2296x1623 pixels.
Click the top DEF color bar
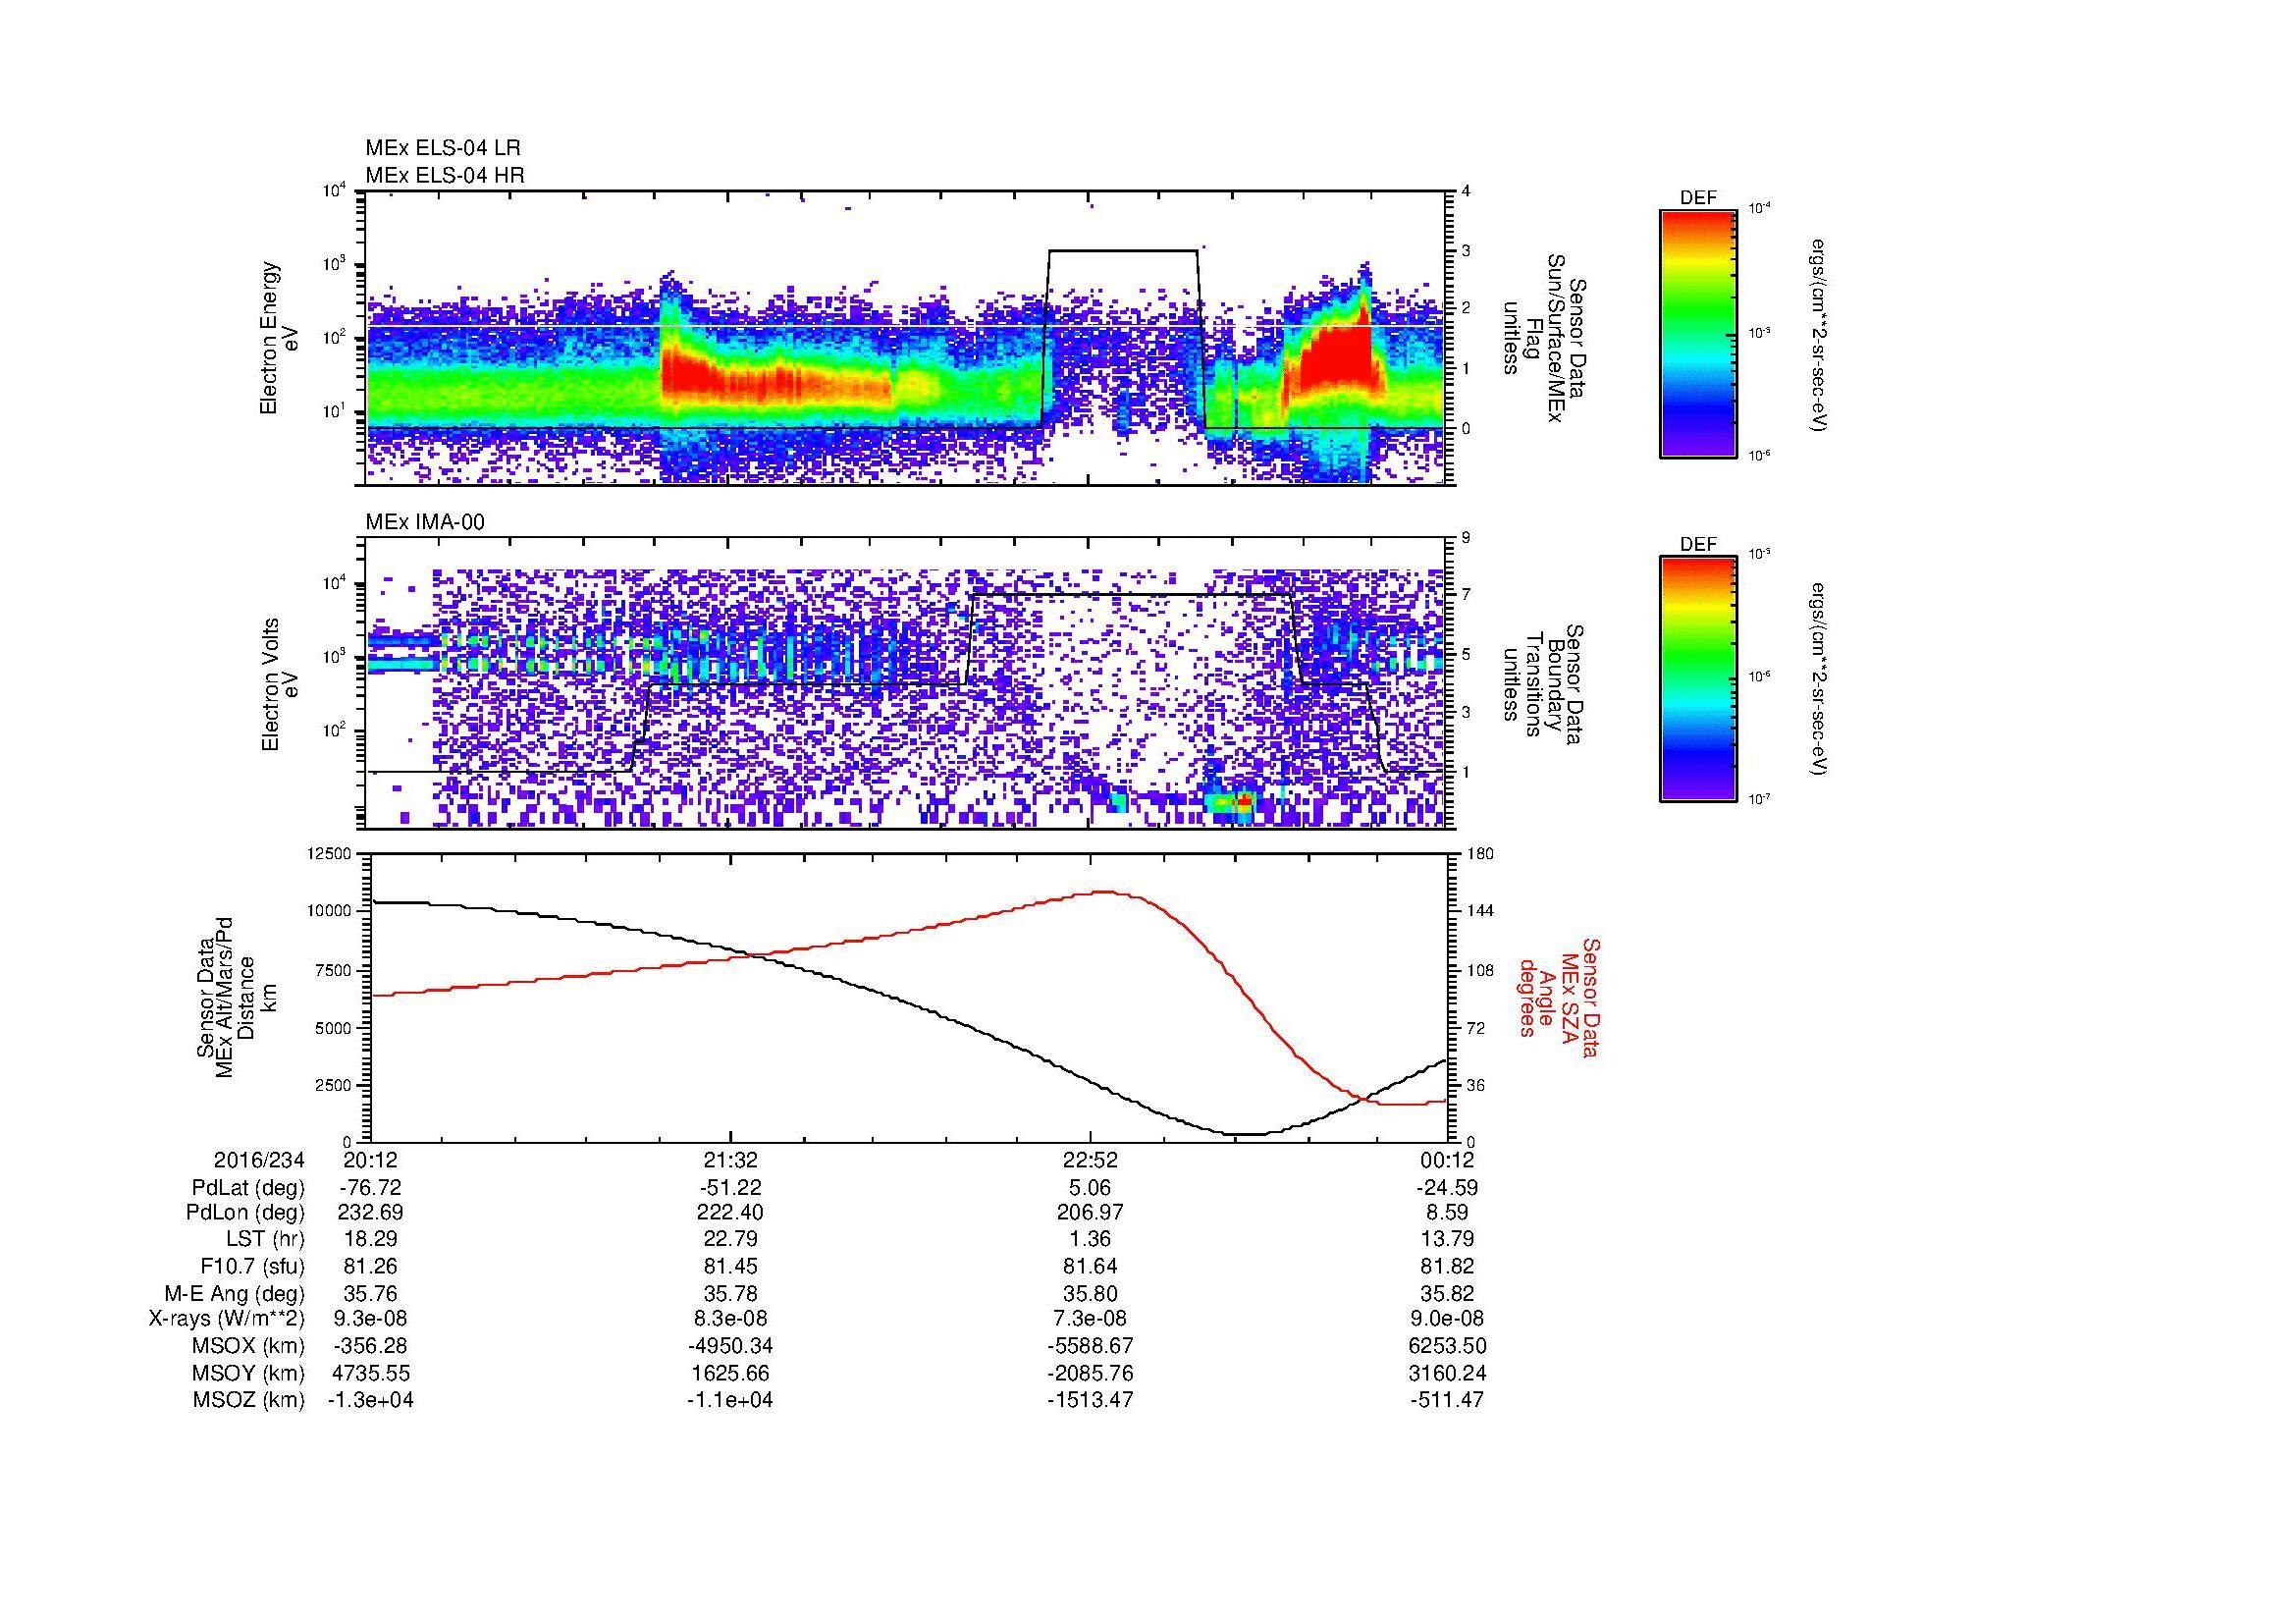1697,333
